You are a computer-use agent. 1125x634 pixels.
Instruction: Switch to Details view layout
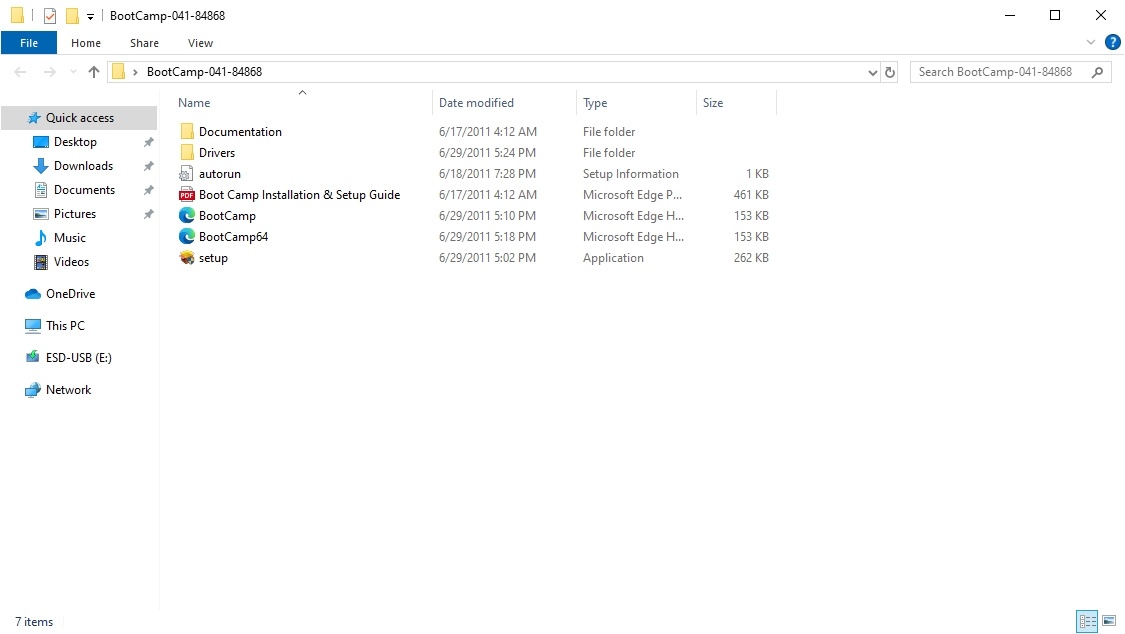pos(1088,621)
